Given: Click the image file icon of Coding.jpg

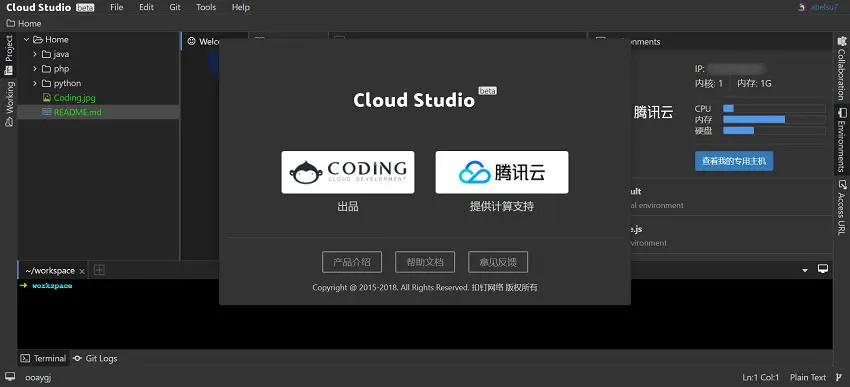Looking at the screenshot, I should point(47,98).
